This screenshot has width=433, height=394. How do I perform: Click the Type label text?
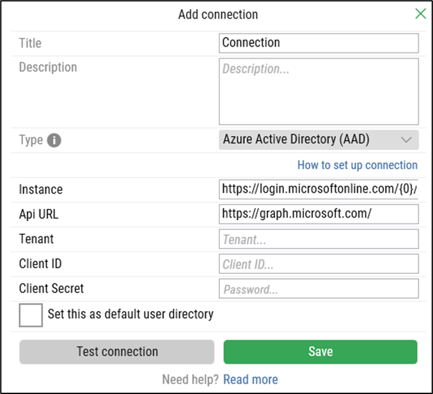tap(31, 140)
